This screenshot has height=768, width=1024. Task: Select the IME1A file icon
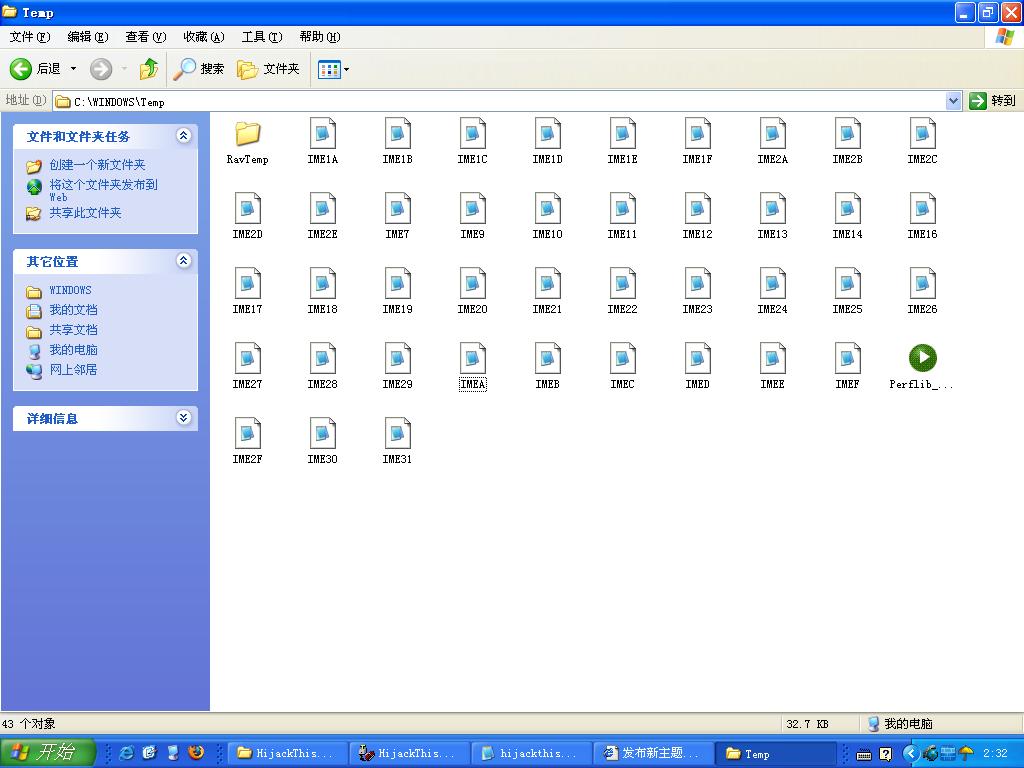click(322, 134)
